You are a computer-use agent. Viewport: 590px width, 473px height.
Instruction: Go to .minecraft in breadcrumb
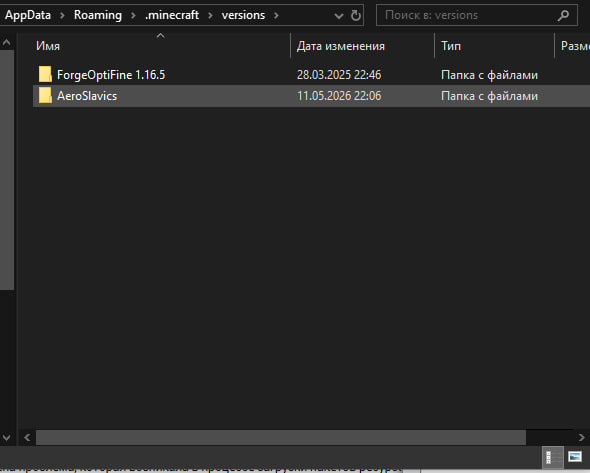pyautogui.click(x=172, y=15)
